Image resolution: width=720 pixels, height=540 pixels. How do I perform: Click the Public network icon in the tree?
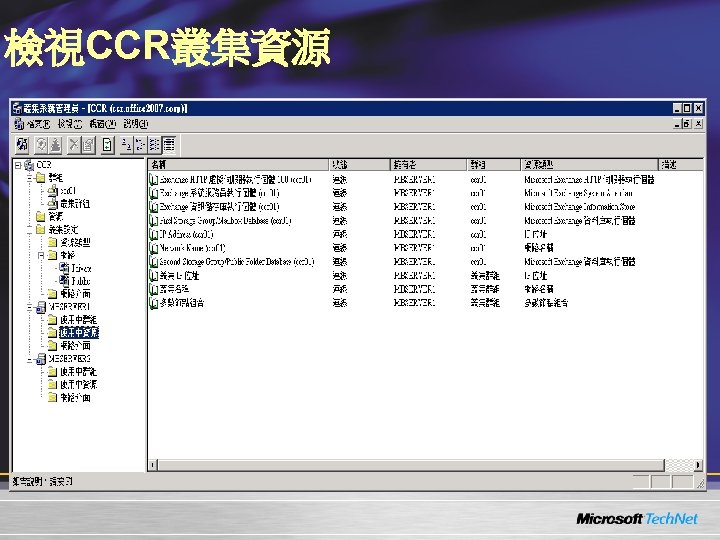64,281
